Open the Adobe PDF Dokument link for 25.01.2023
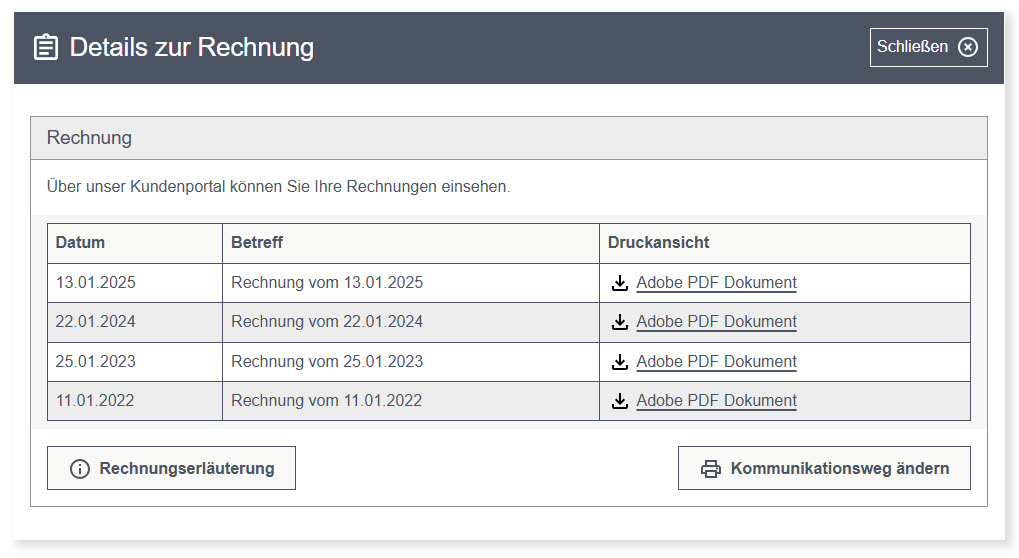This screenshot has height=558, width=1019. tap(716, 362)
